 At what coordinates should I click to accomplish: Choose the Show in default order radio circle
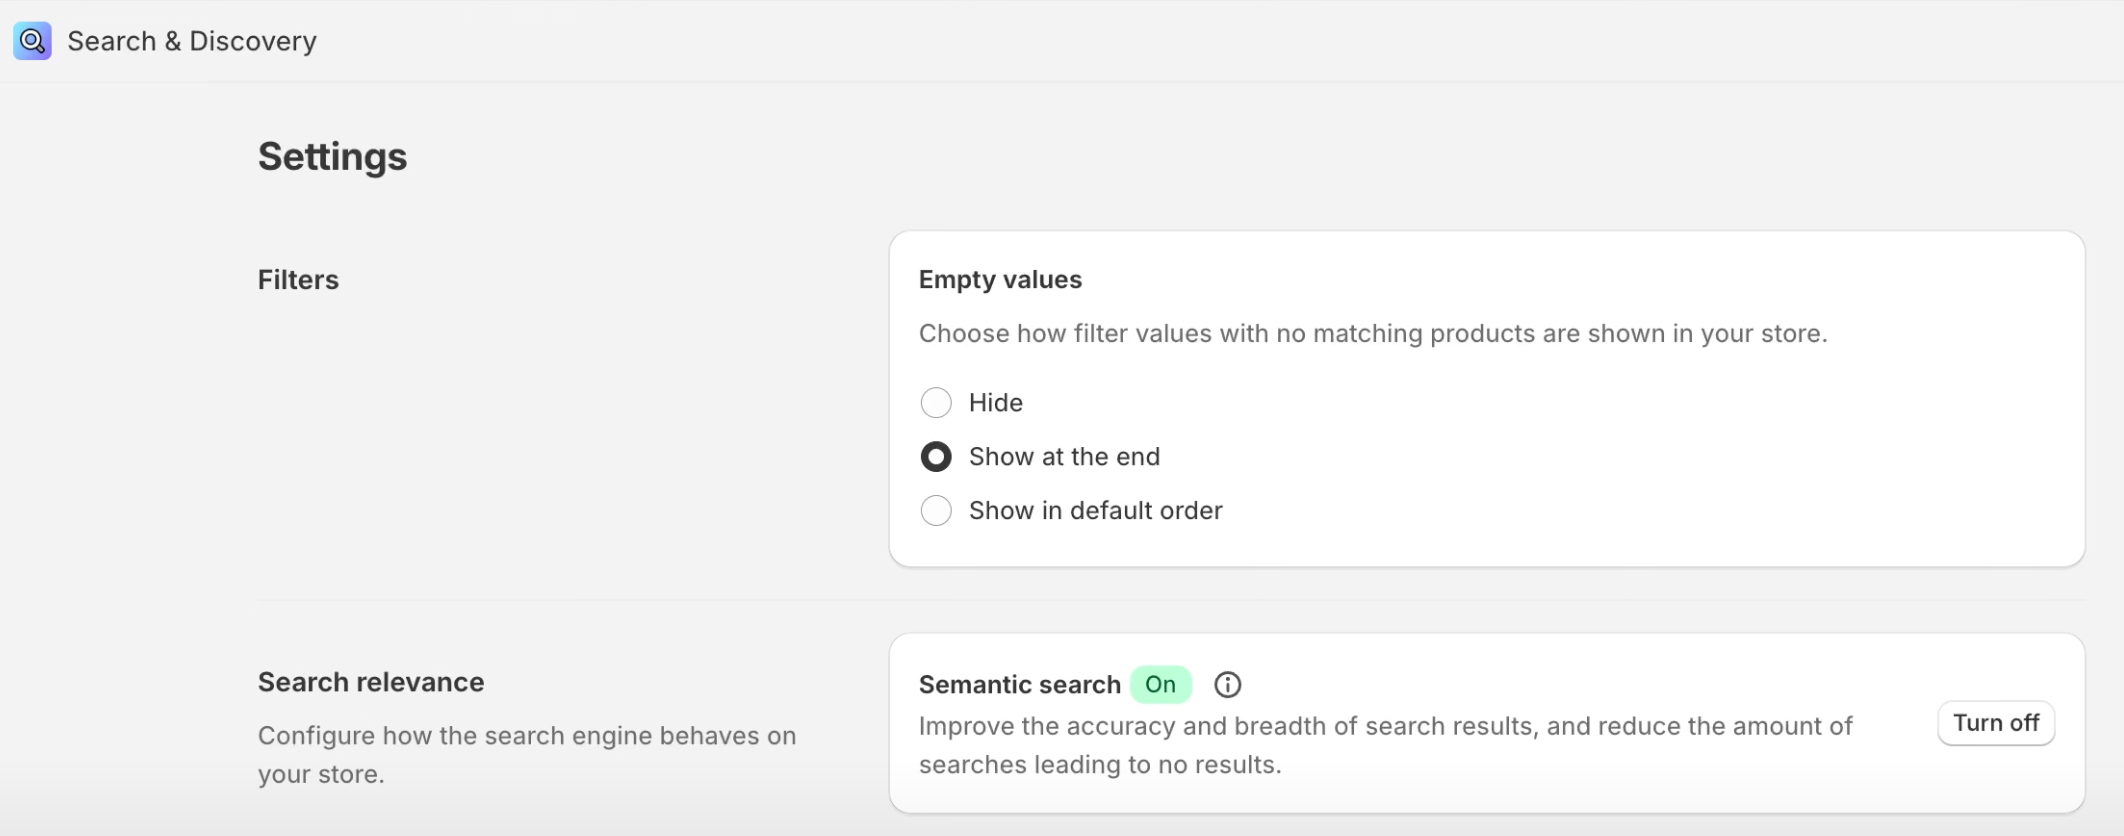(x=936, y=511)
